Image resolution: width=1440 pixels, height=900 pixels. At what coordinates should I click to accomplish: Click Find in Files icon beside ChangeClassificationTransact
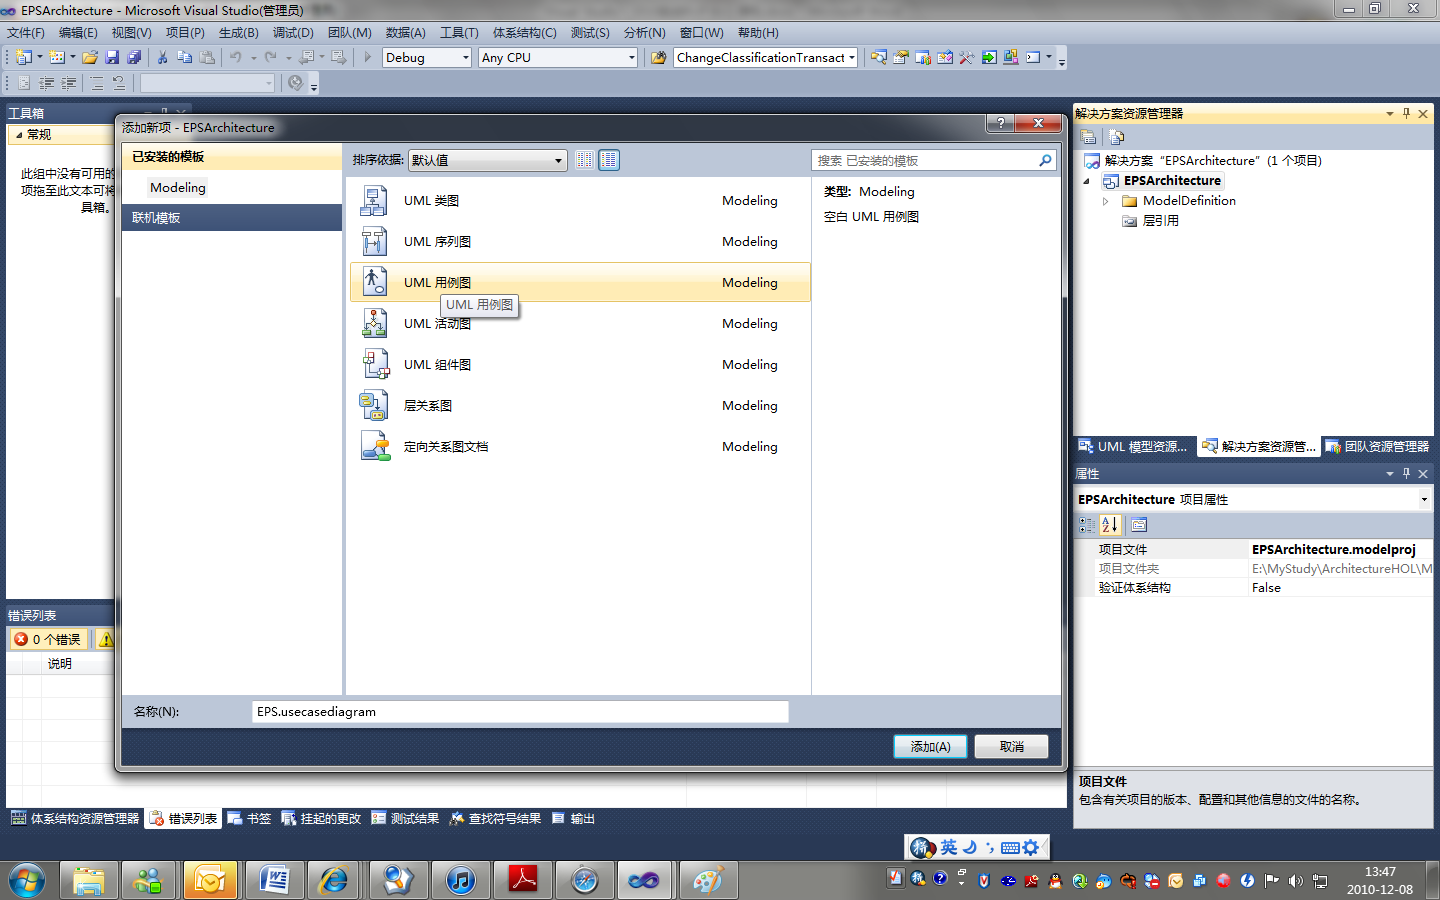coord(658,58)
